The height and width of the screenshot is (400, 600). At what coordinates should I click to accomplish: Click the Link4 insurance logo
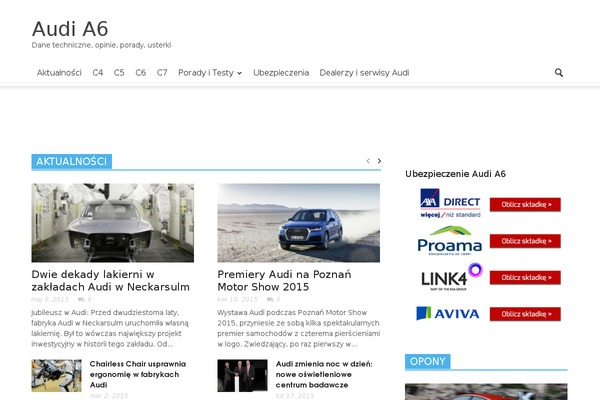click(x=449, y=277)
